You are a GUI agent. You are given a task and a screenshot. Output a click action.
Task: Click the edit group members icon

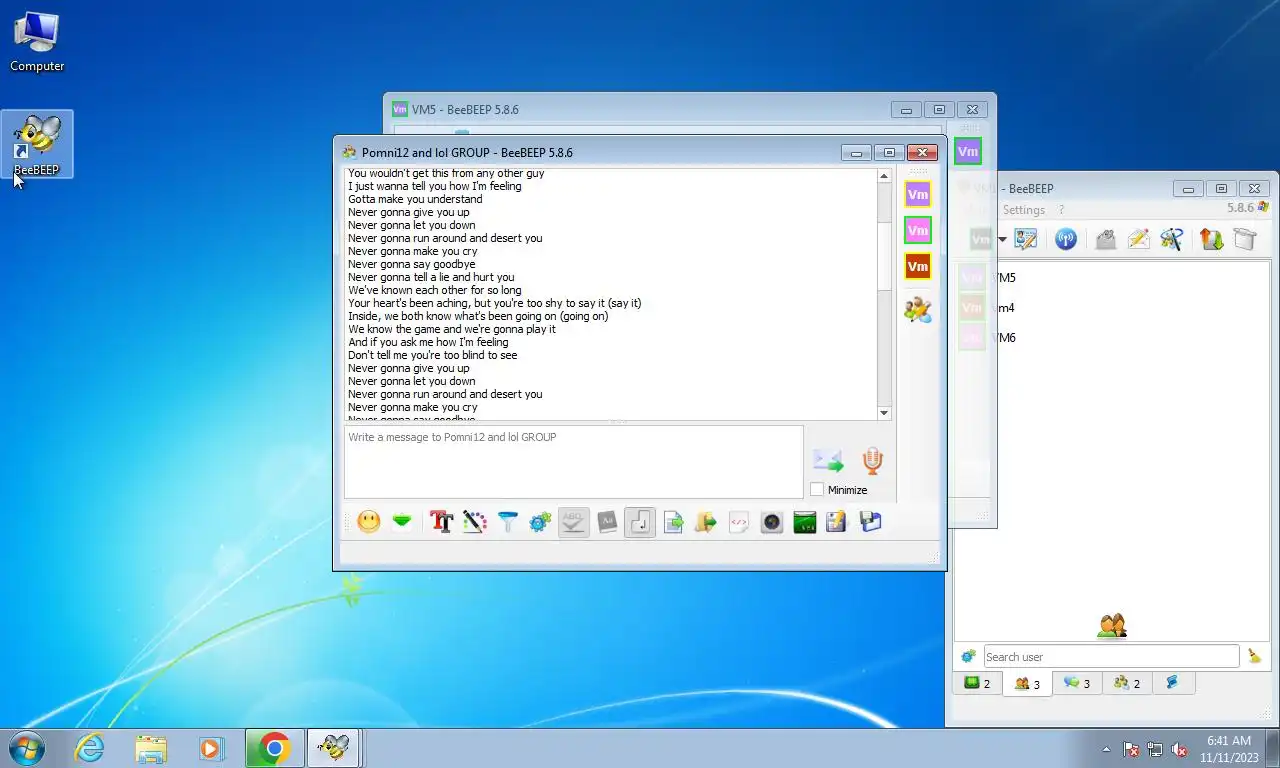(x=917, y=309)
